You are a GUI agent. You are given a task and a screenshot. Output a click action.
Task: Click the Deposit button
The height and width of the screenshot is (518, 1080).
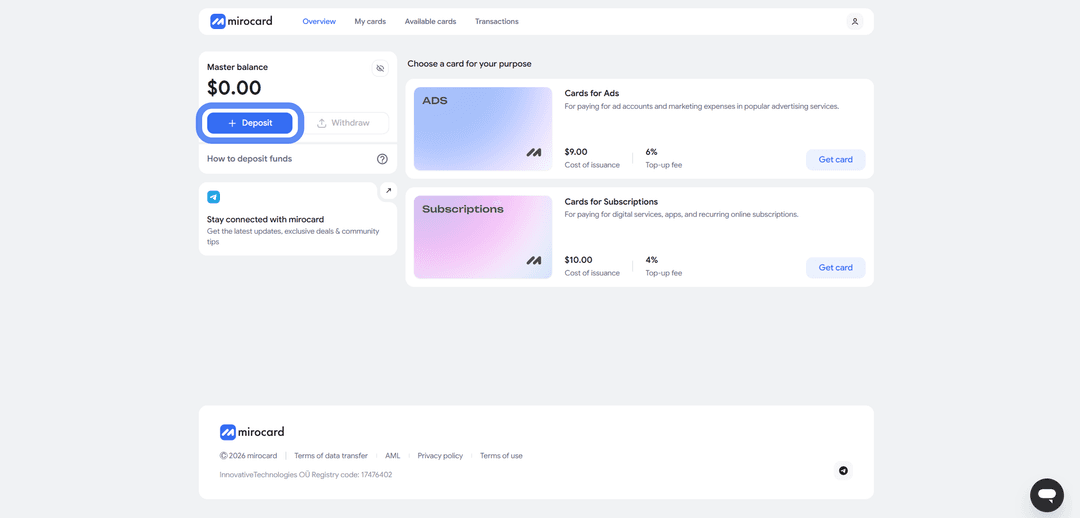click(250, 123)
